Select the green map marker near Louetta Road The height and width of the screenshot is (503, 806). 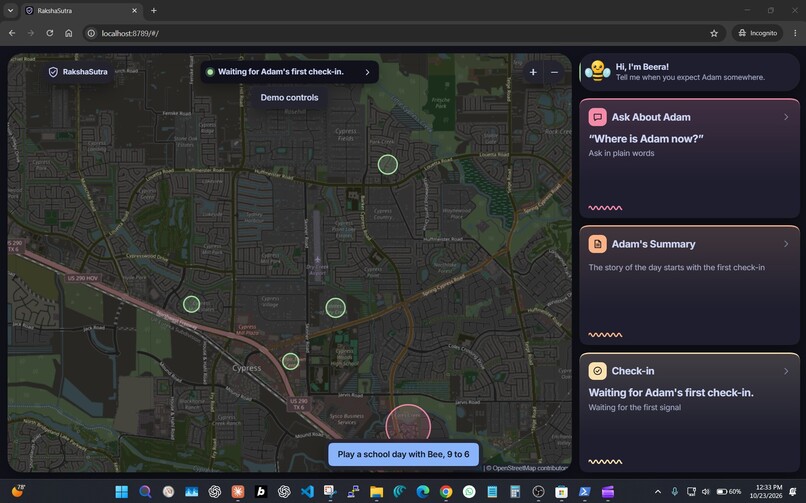click(x=388, y=164)
